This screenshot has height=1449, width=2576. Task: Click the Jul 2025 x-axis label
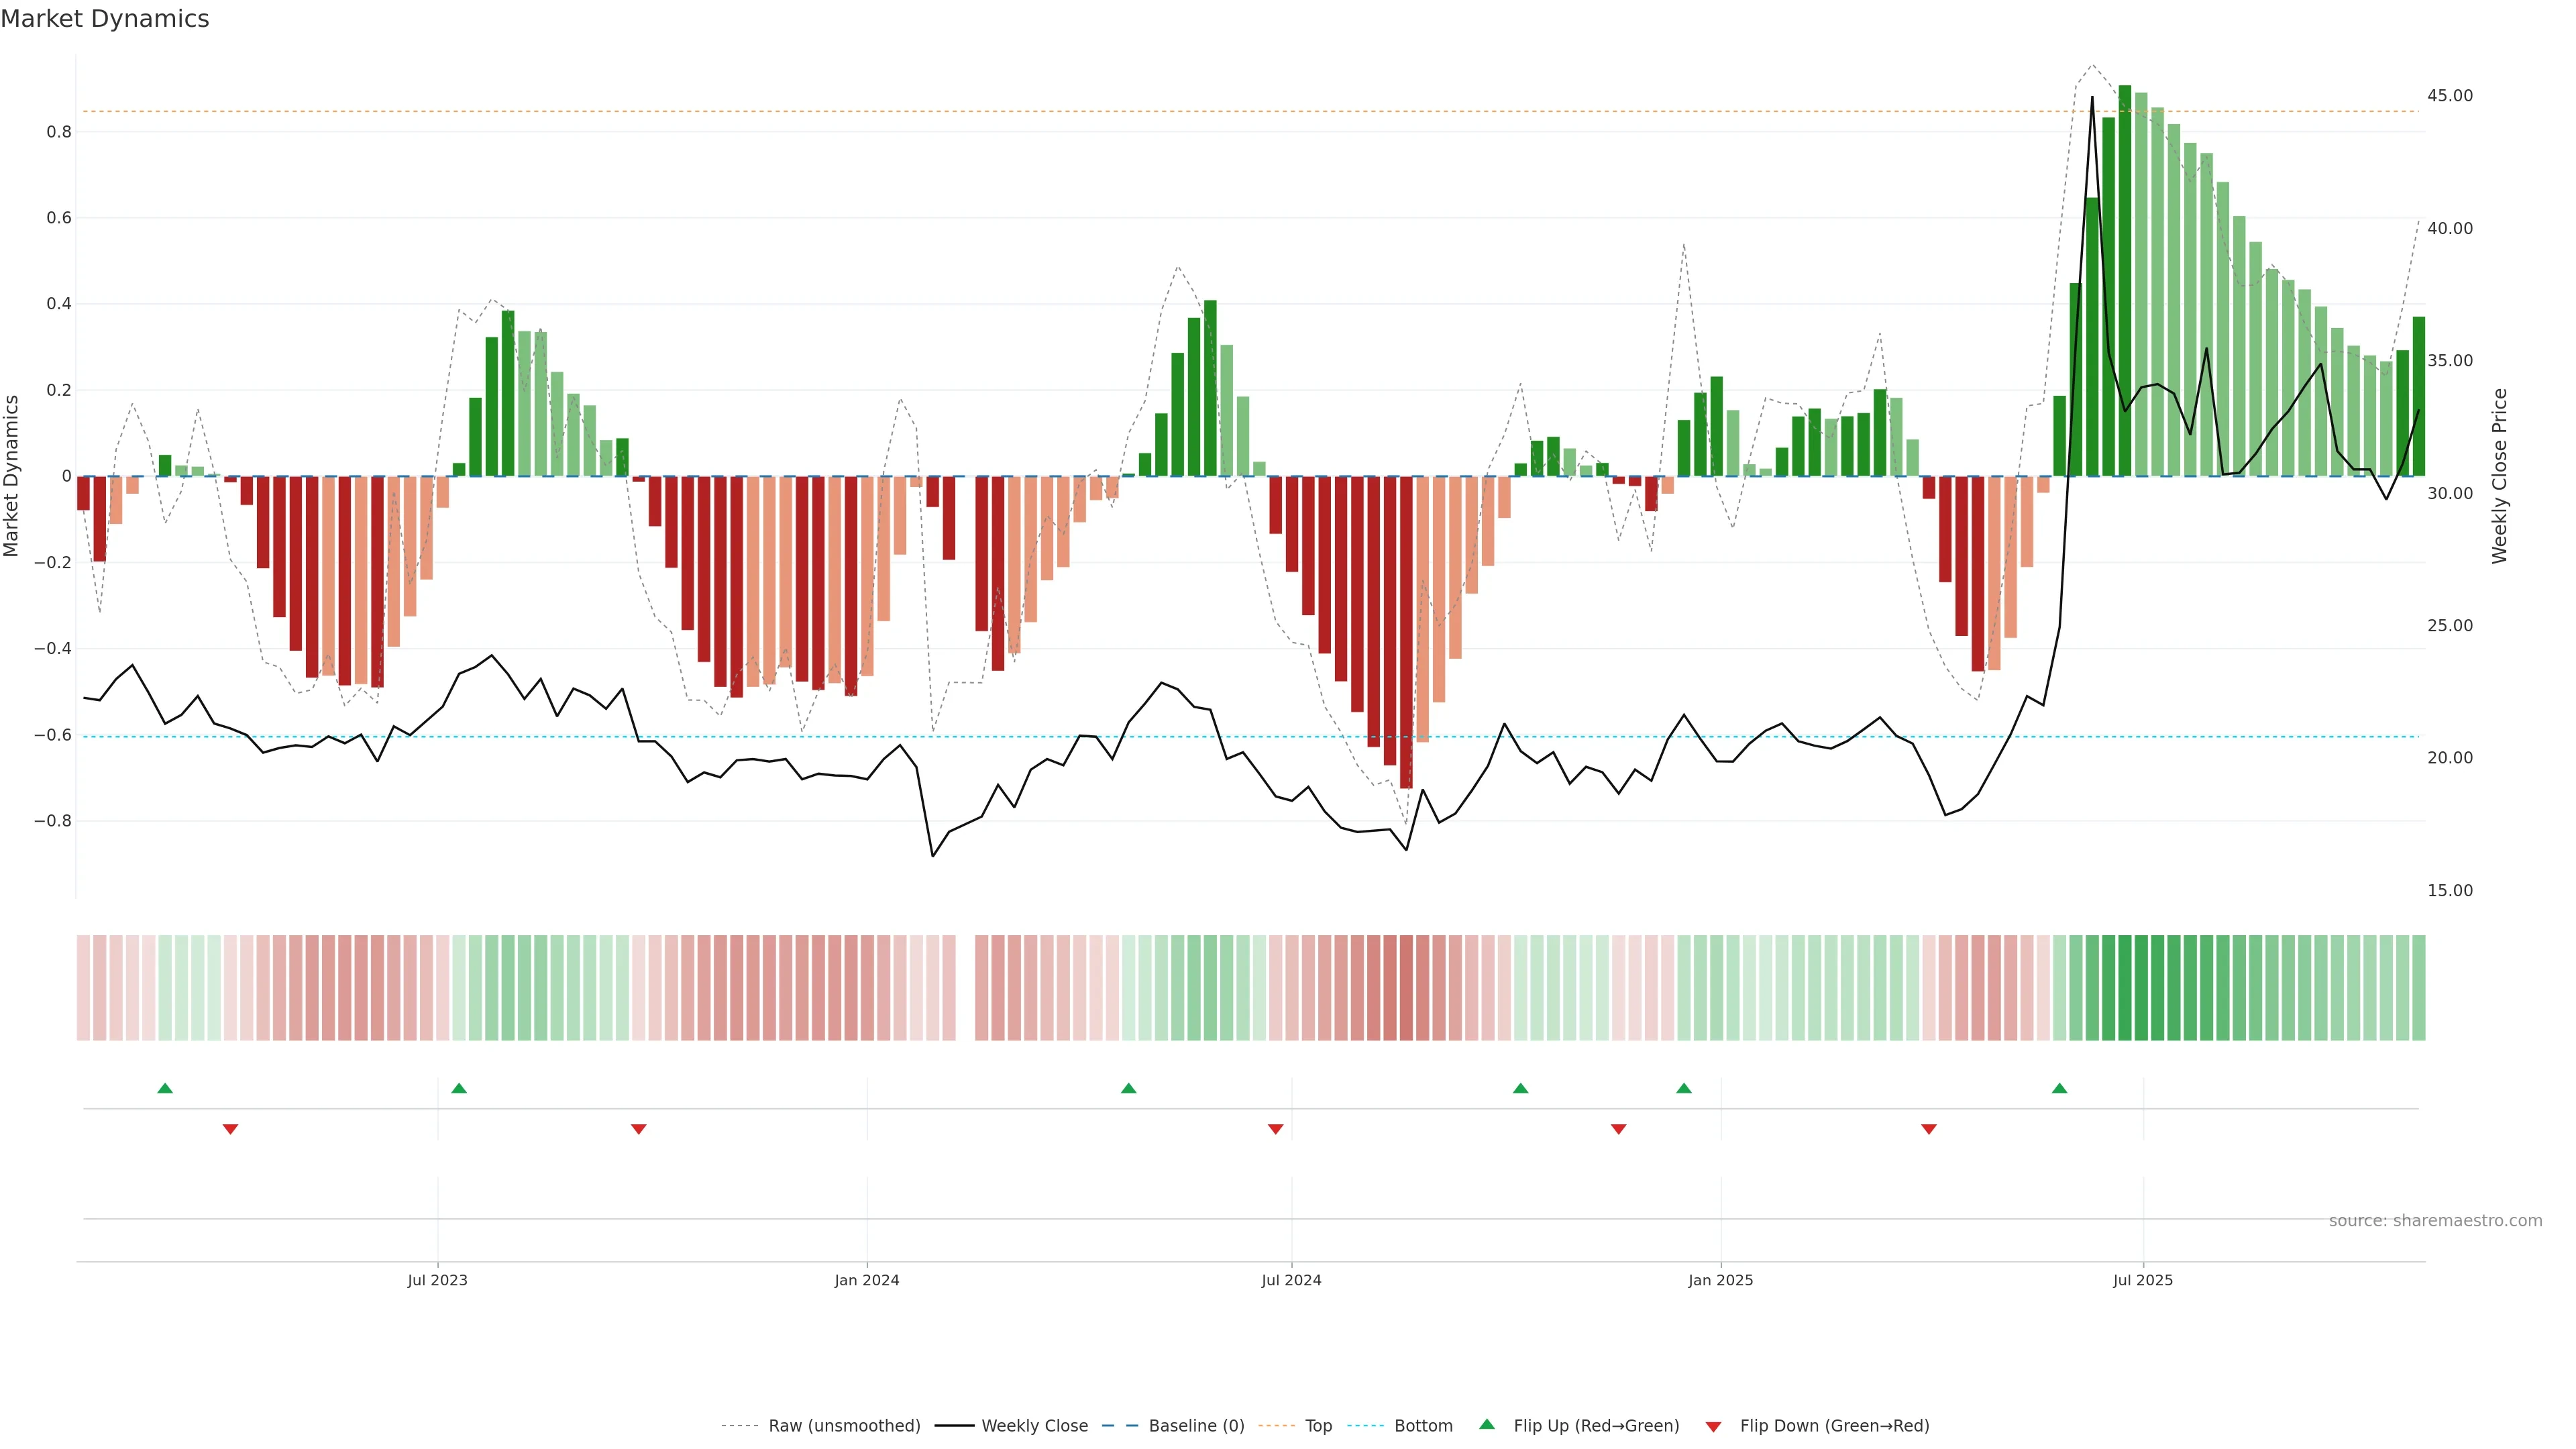point(2143,1280)
